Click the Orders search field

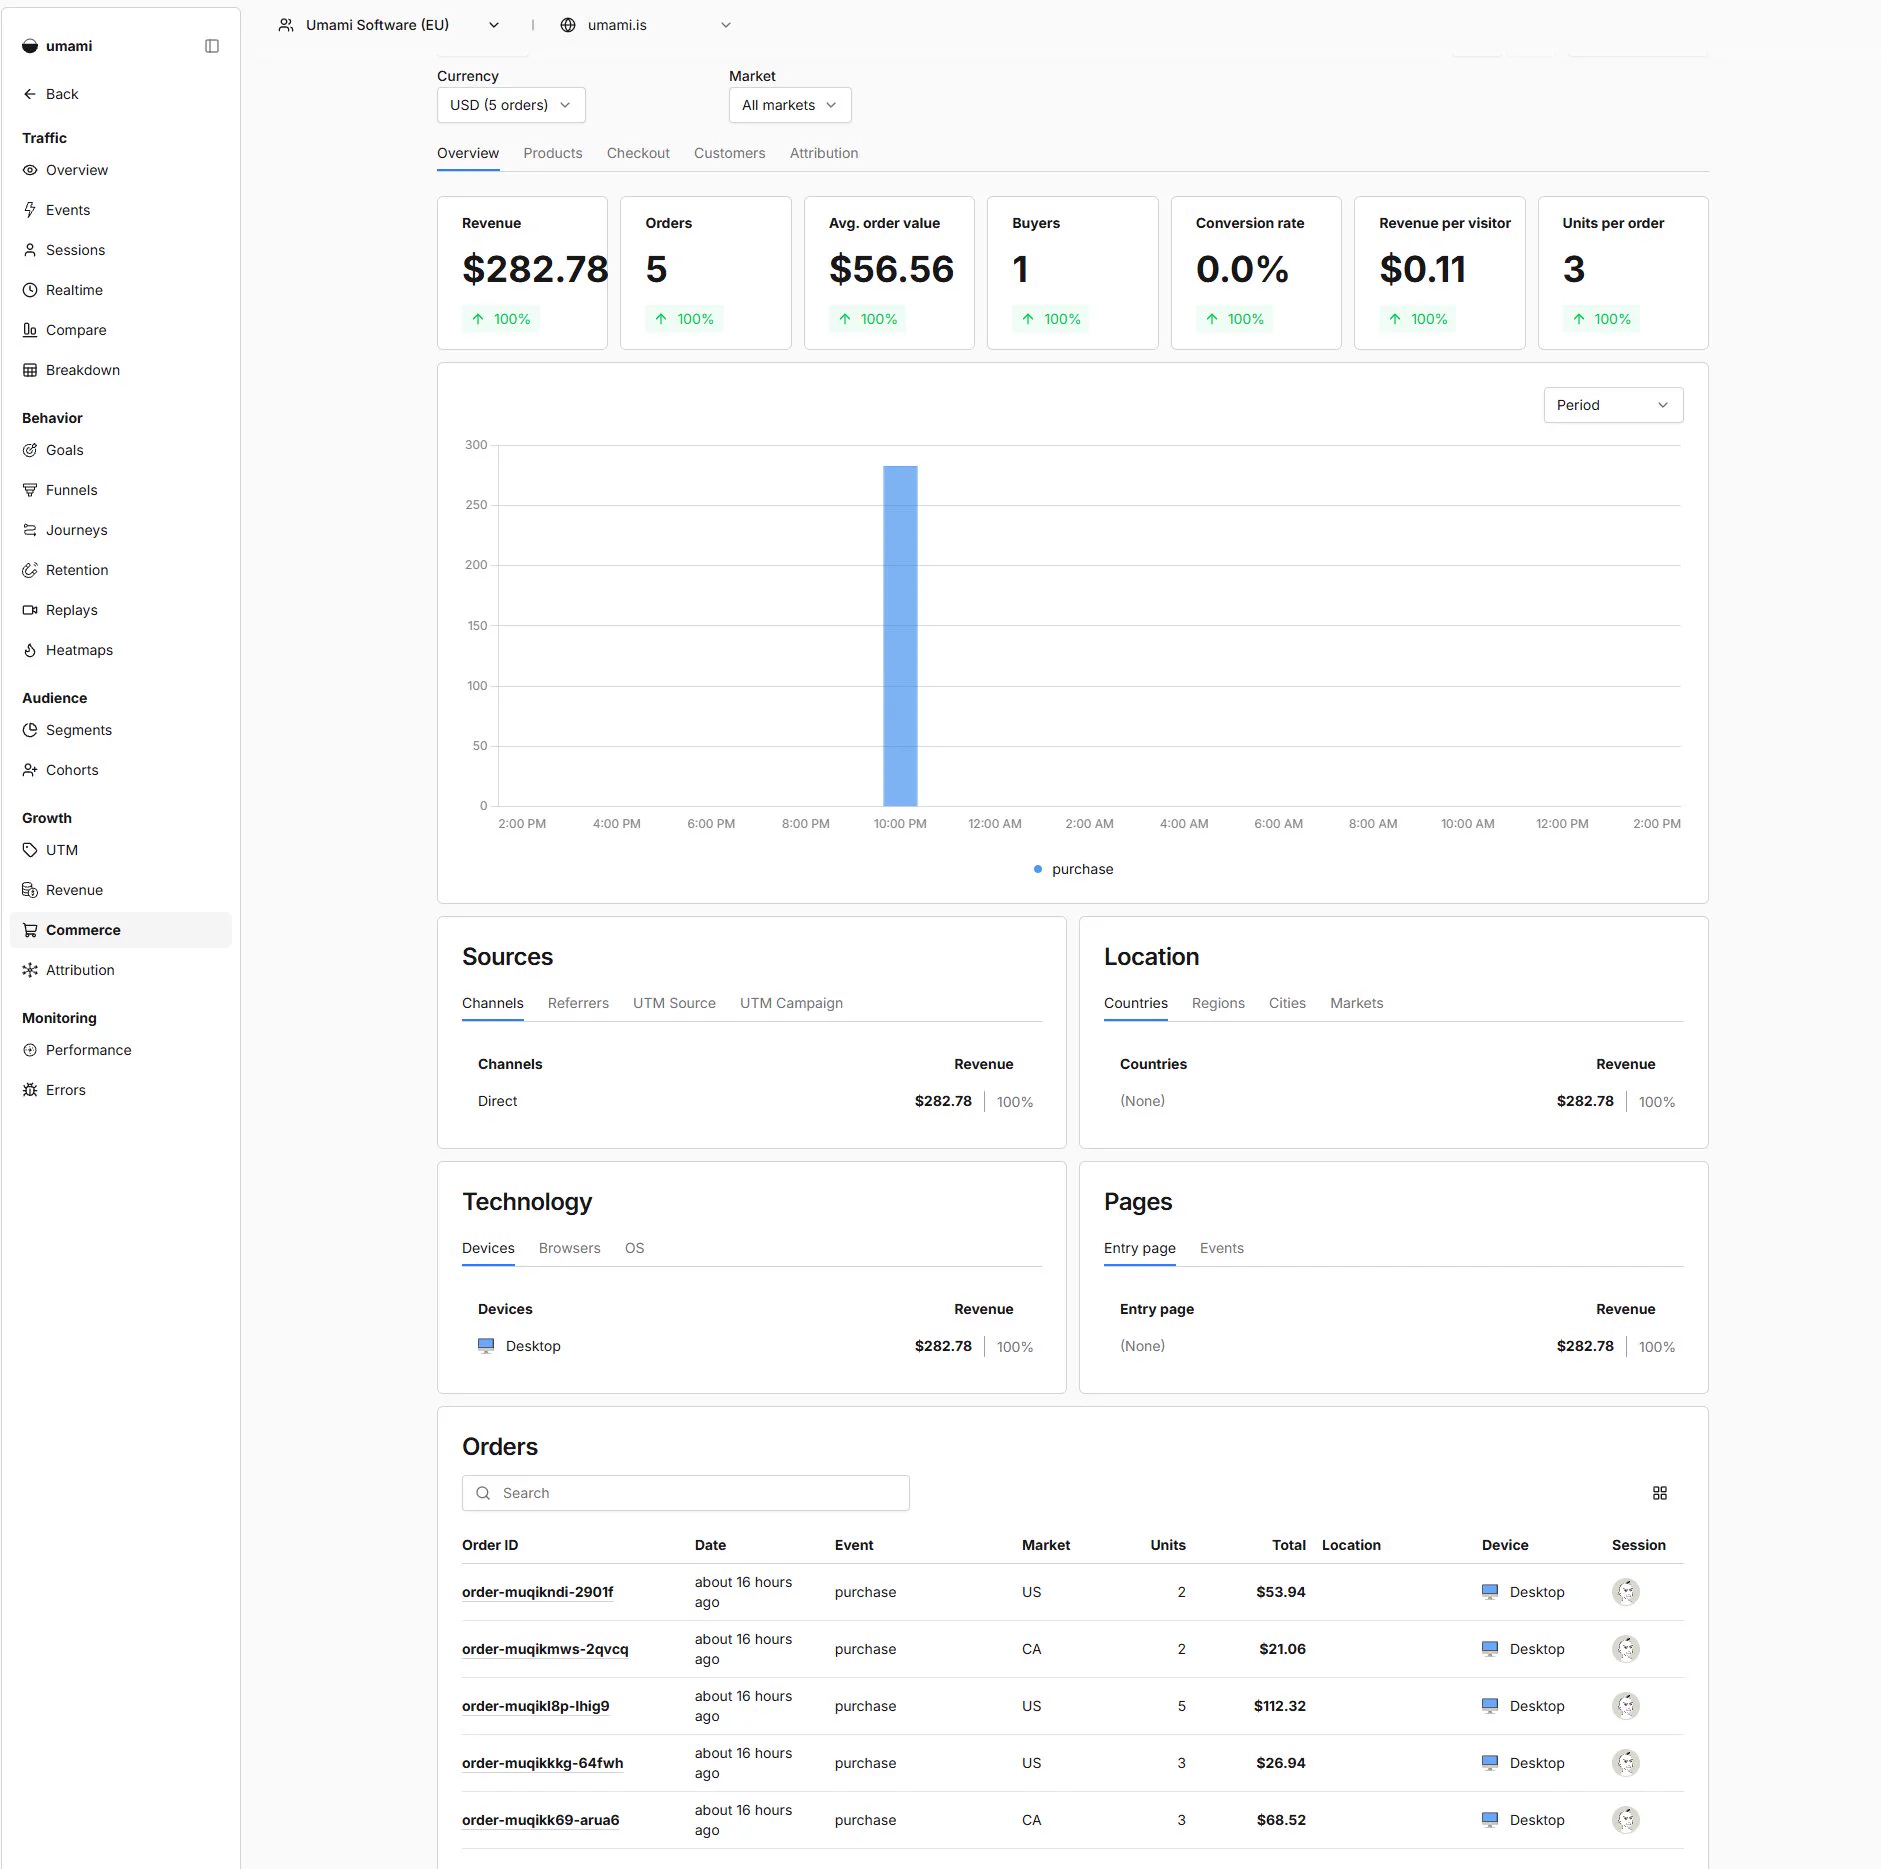[x=686, y=1493]
